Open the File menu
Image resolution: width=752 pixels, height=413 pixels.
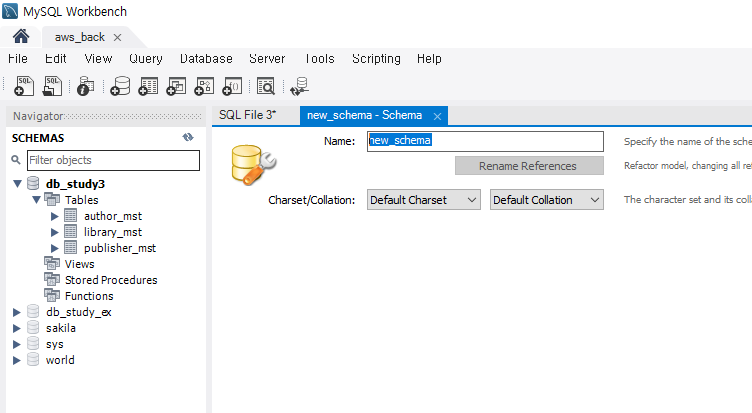[18, 59]
